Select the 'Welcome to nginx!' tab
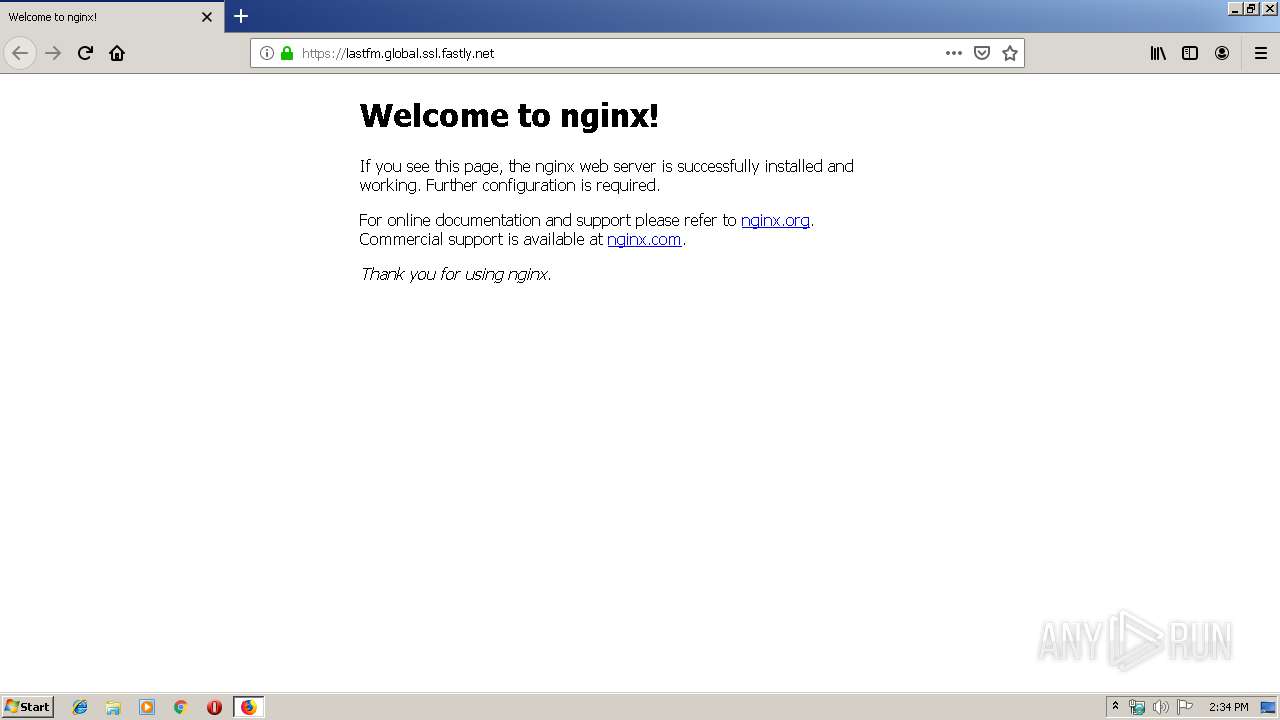The width and height of the screenshot is (1280, 720). pyautogui.click(x=112, y=17)
